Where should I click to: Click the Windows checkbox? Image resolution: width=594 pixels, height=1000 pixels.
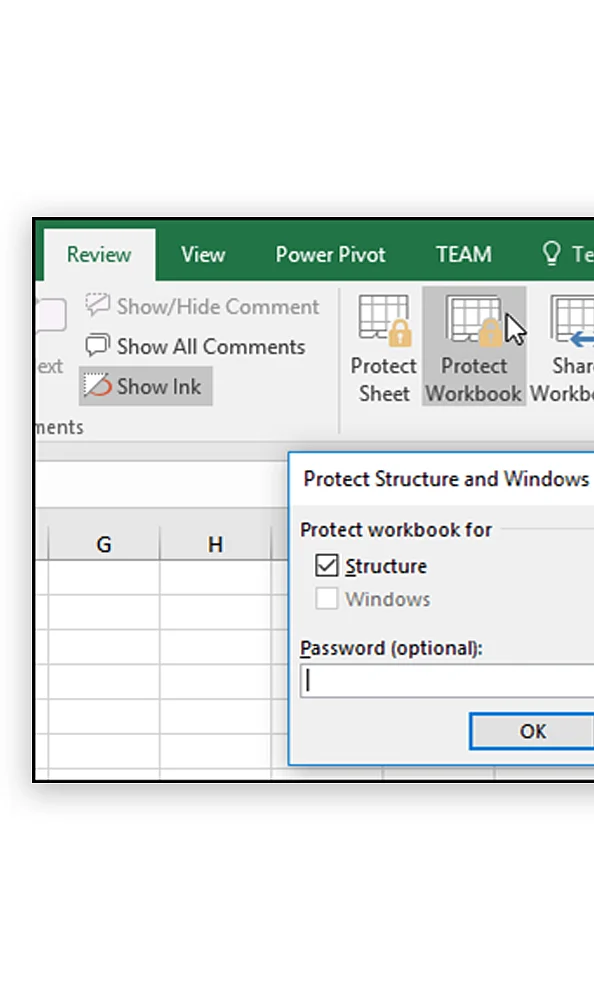click(327, 598)
